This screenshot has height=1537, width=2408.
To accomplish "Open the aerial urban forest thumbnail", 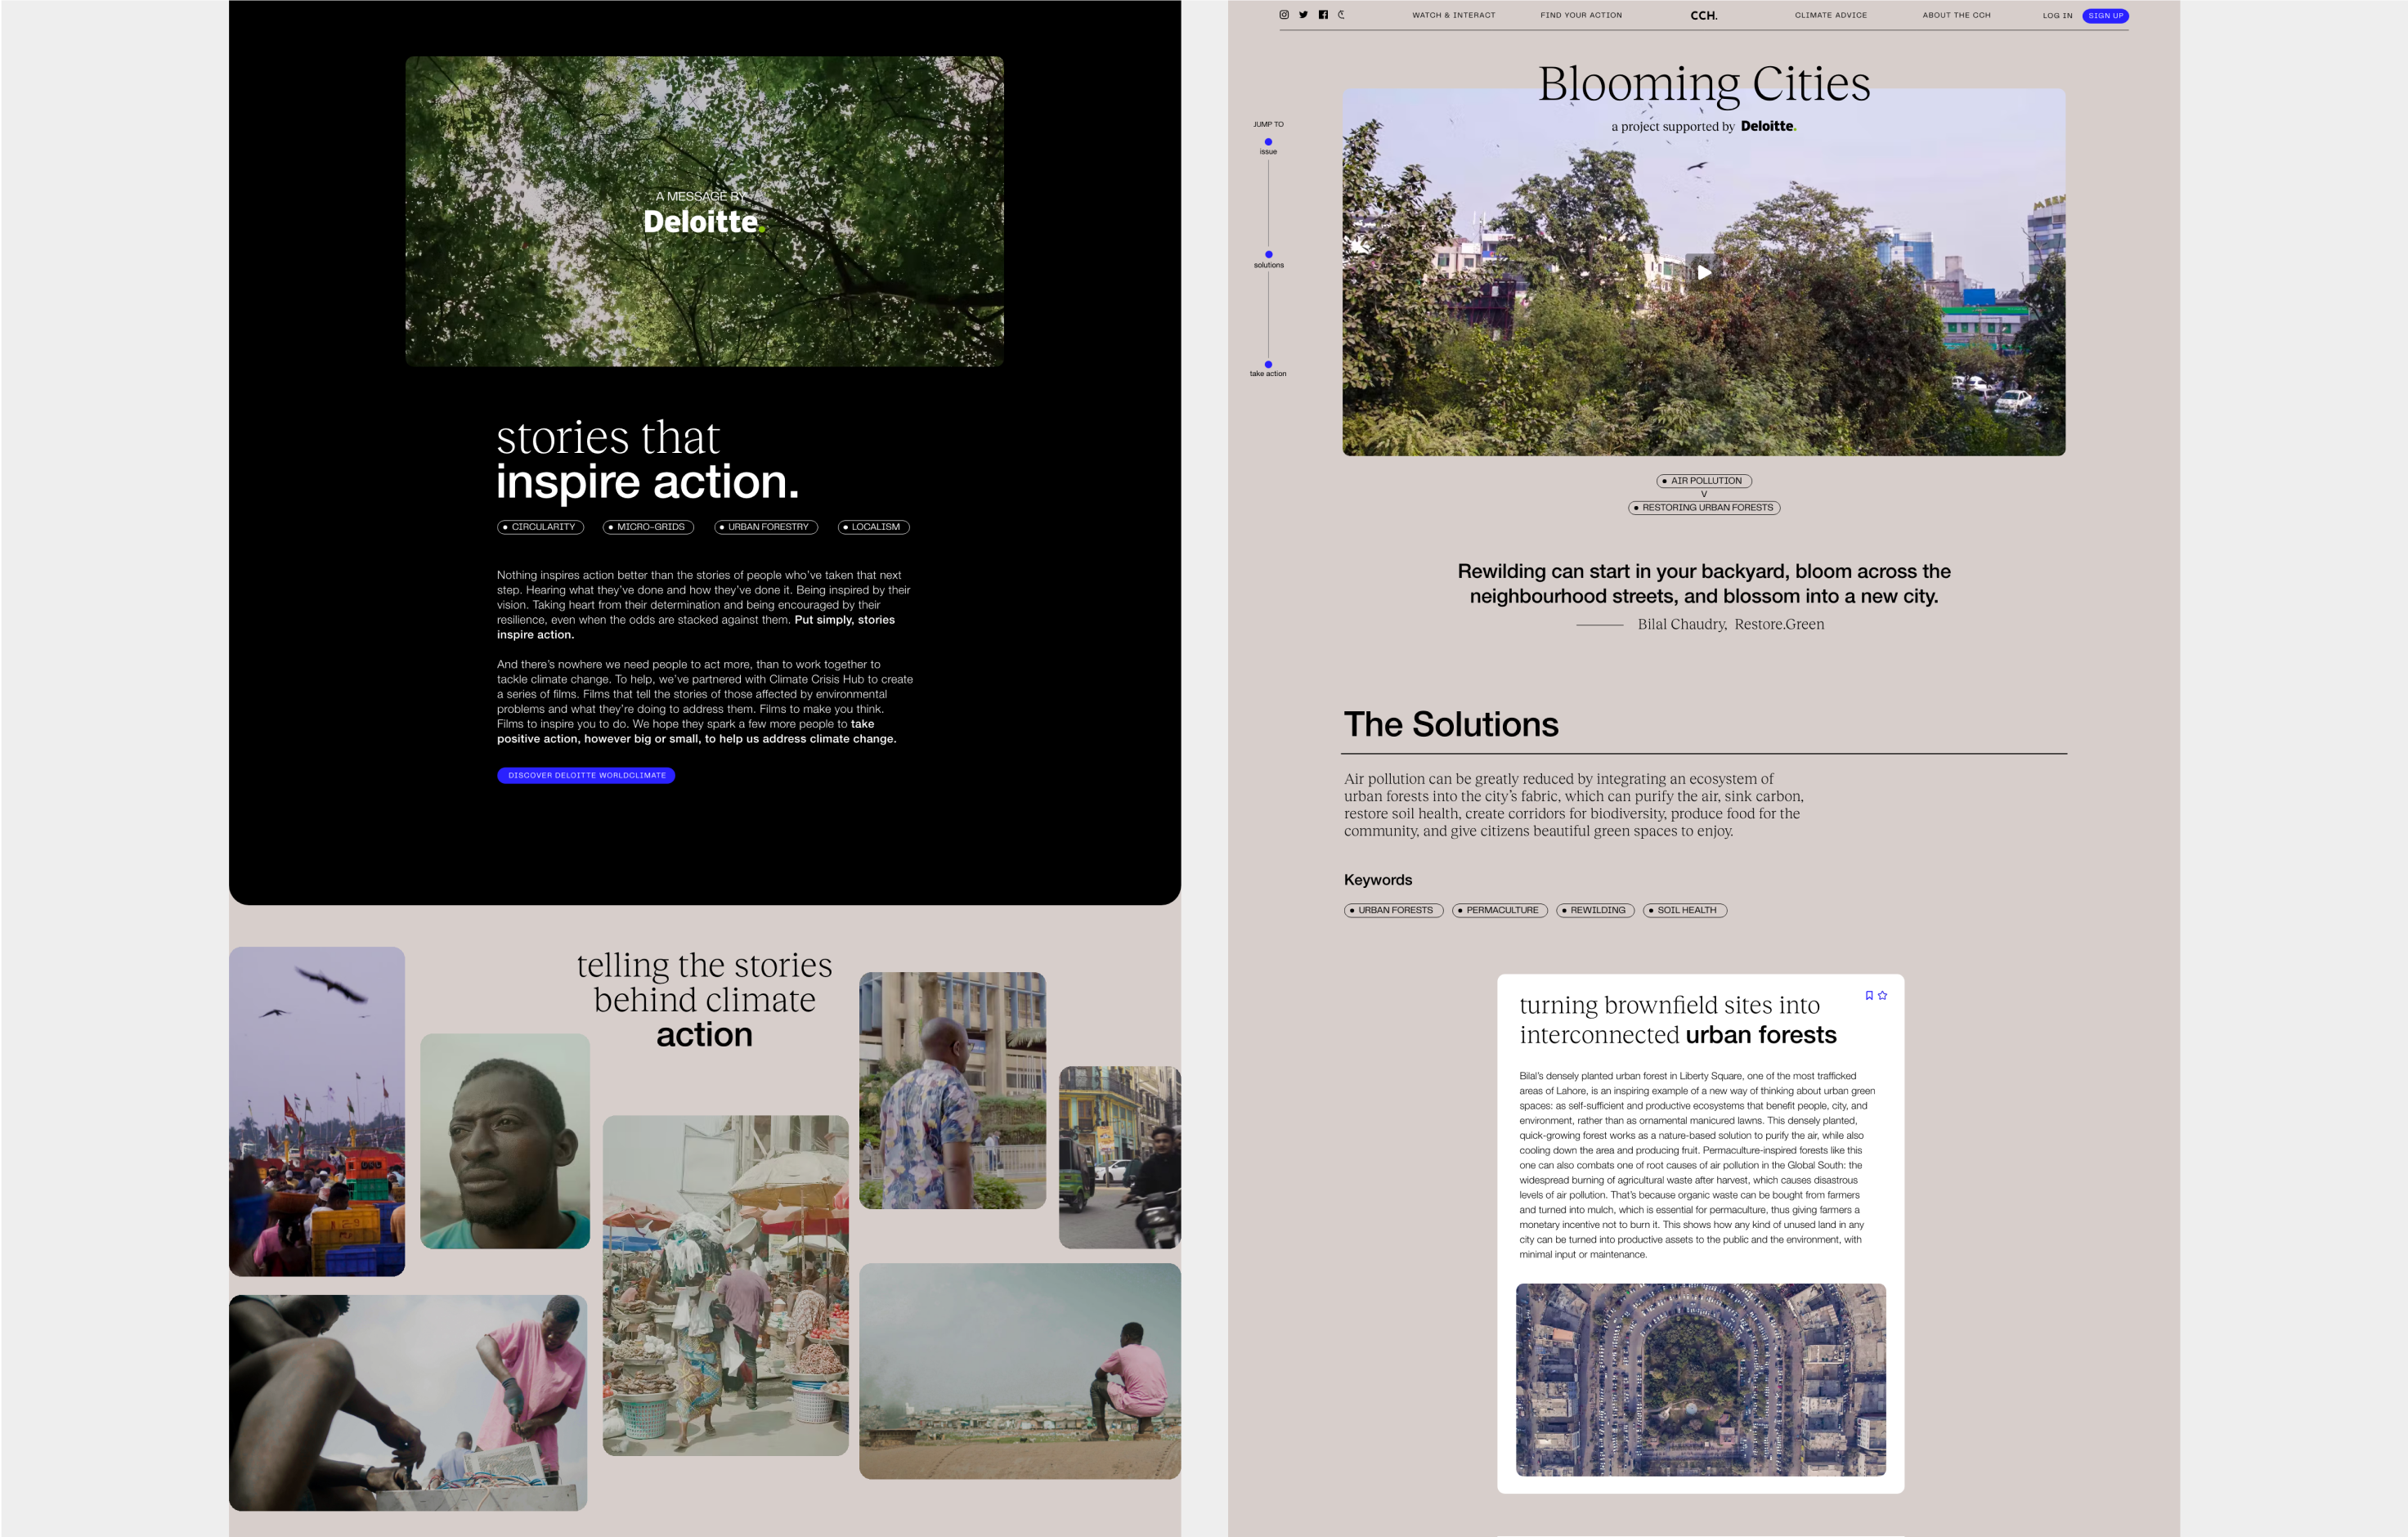I will pyautogui.click(x=1700, y=1380).
